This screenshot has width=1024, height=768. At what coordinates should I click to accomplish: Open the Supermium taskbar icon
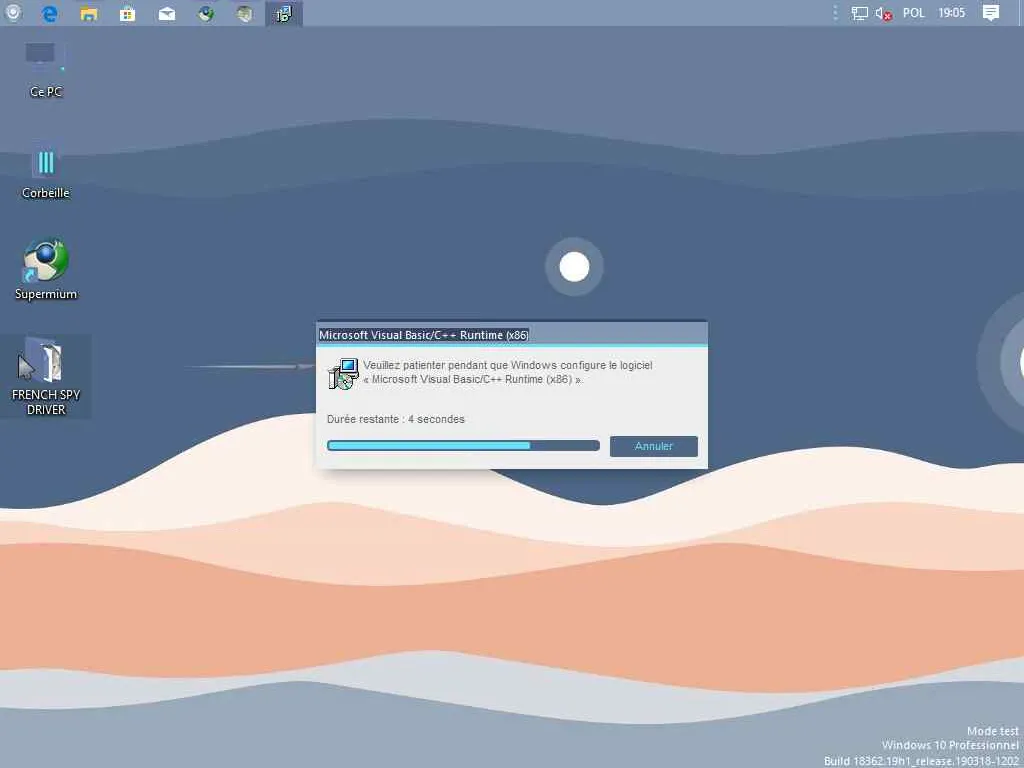point(206,13)
